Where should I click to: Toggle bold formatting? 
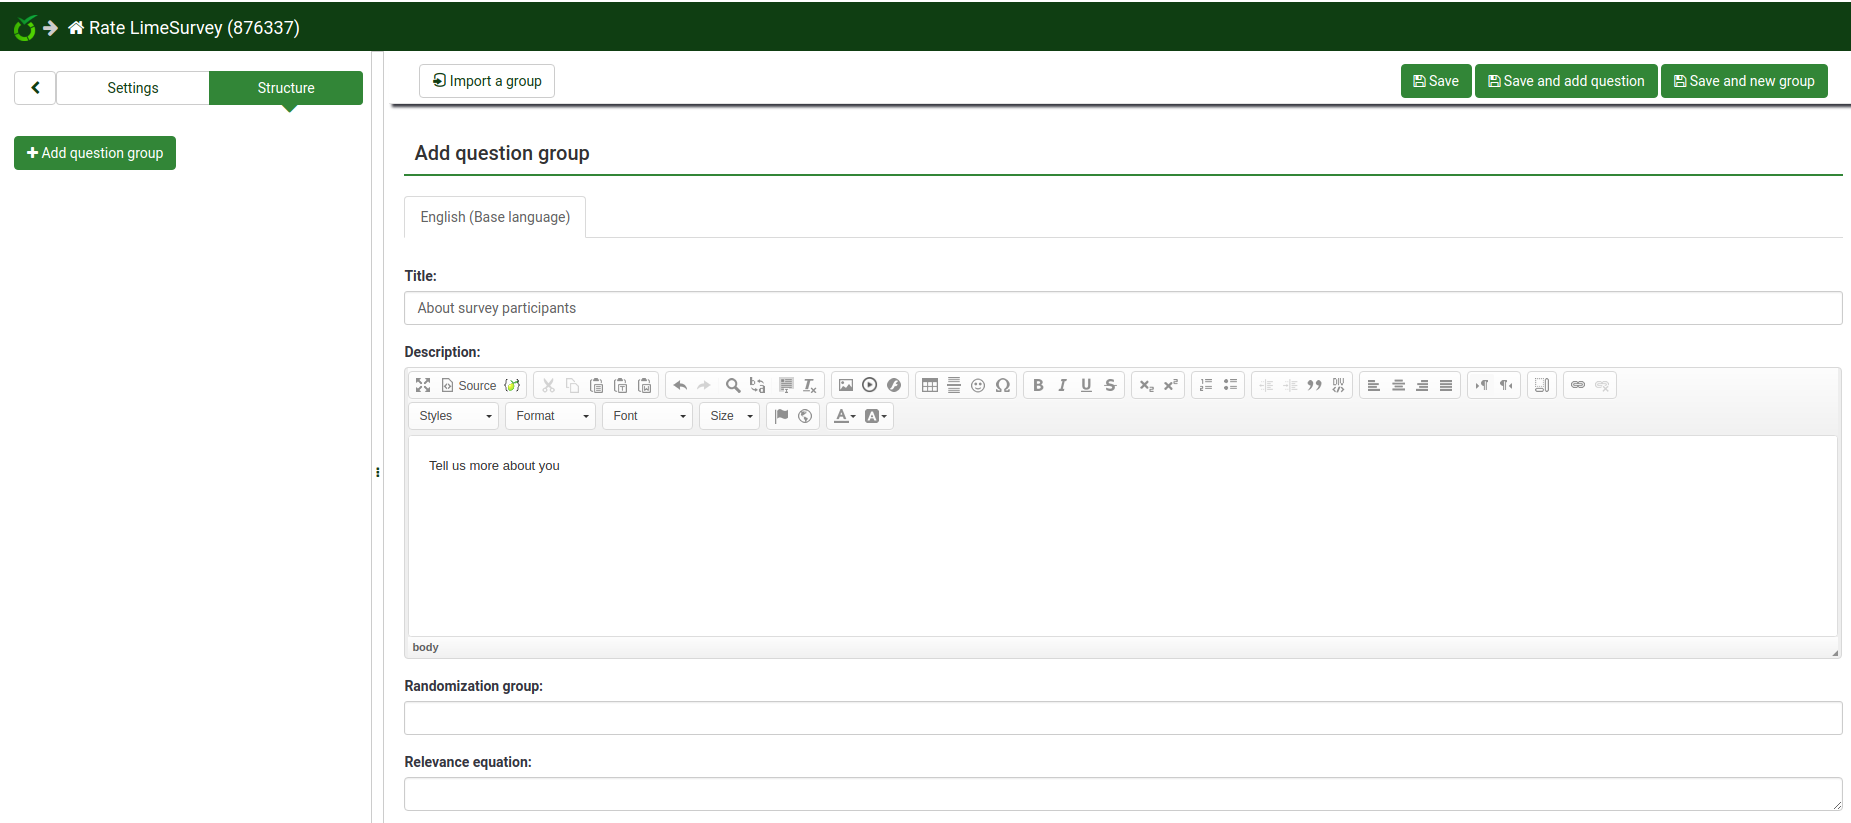click(x=1038, y=385)
